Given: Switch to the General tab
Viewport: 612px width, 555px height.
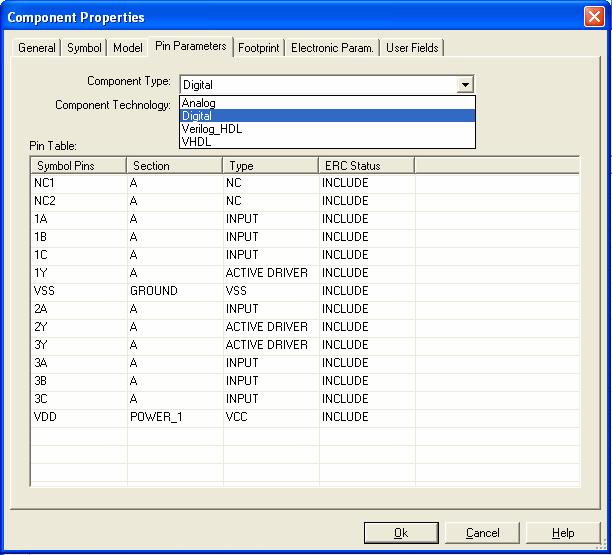Looking at the screenshot, I should [37, 48].
